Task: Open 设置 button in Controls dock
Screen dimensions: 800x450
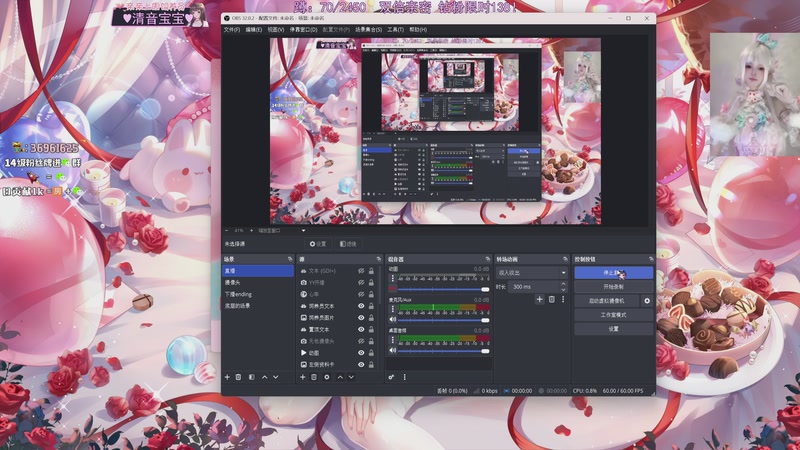Action: (x=614, y=330)
